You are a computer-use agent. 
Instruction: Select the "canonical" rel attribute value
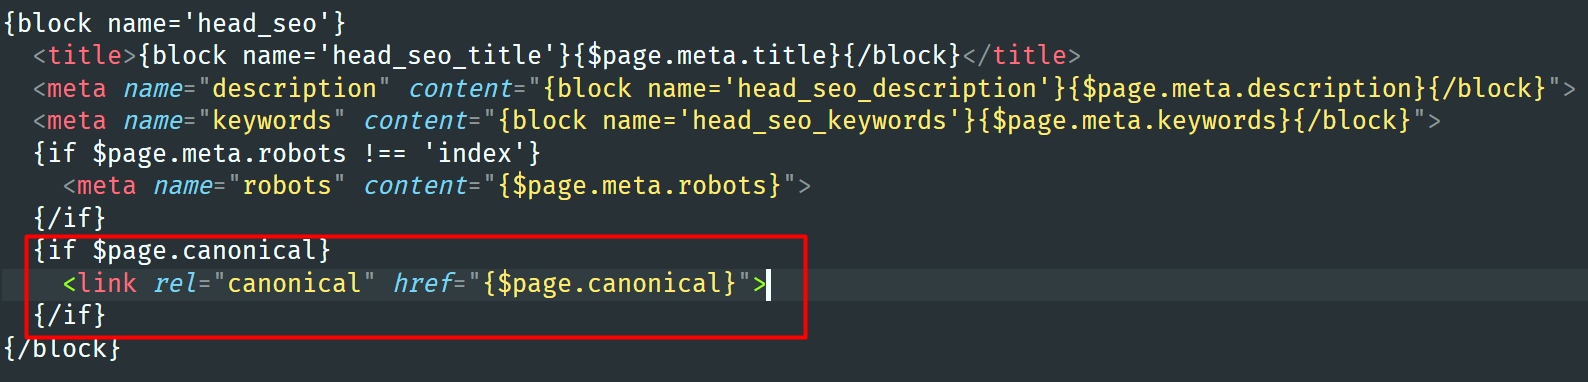[294, 284]
